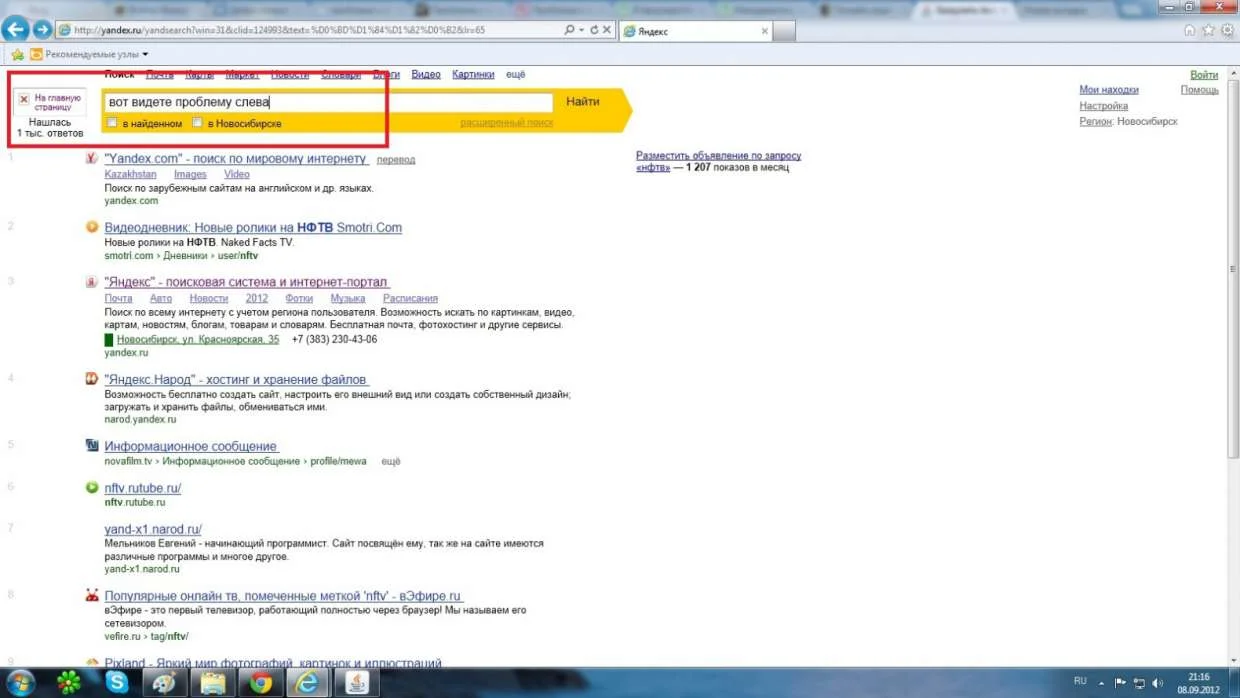Screen dimensions: 1240x698
Task: Expand ещё next to profile/mewa
Action: tap(391, 462)
